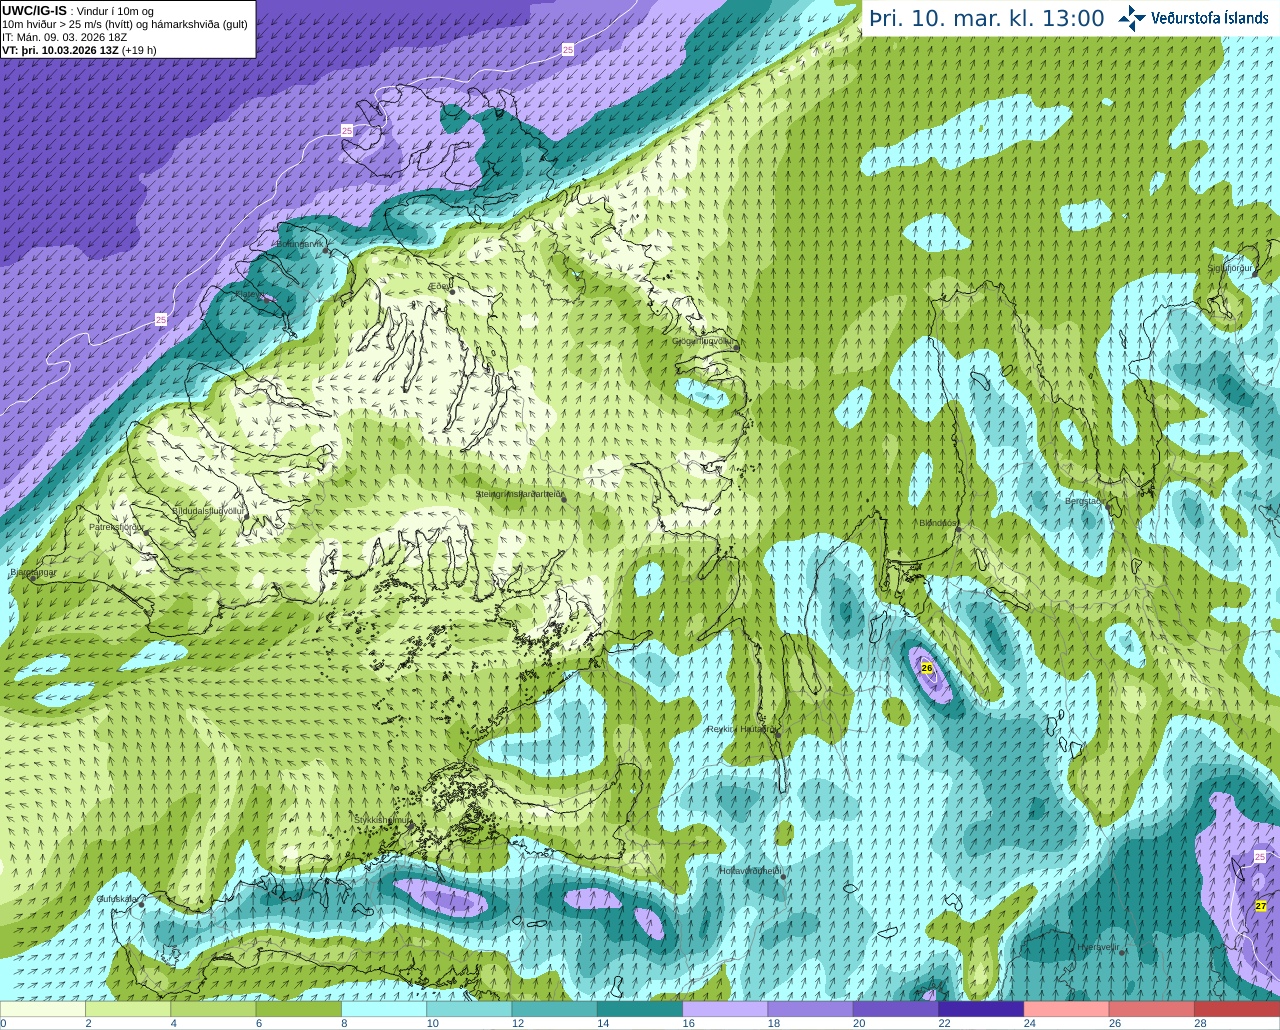Click the Holtavörðuheiði station label
1280x1030 pixels.
click(750, 871)
